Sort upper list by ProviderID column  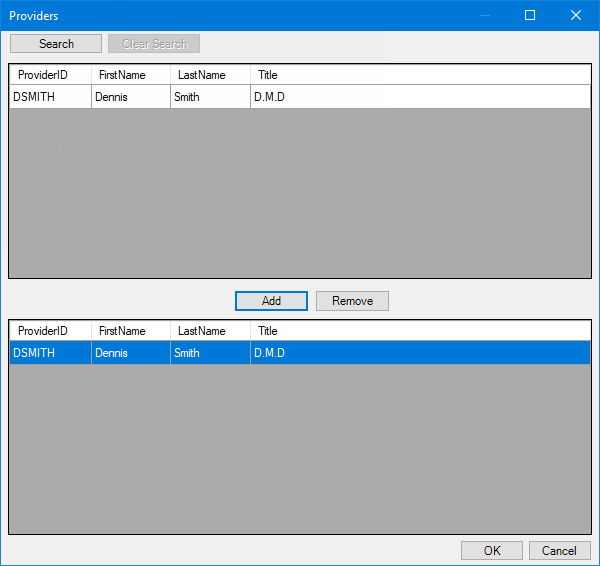[x=51, y=75]
